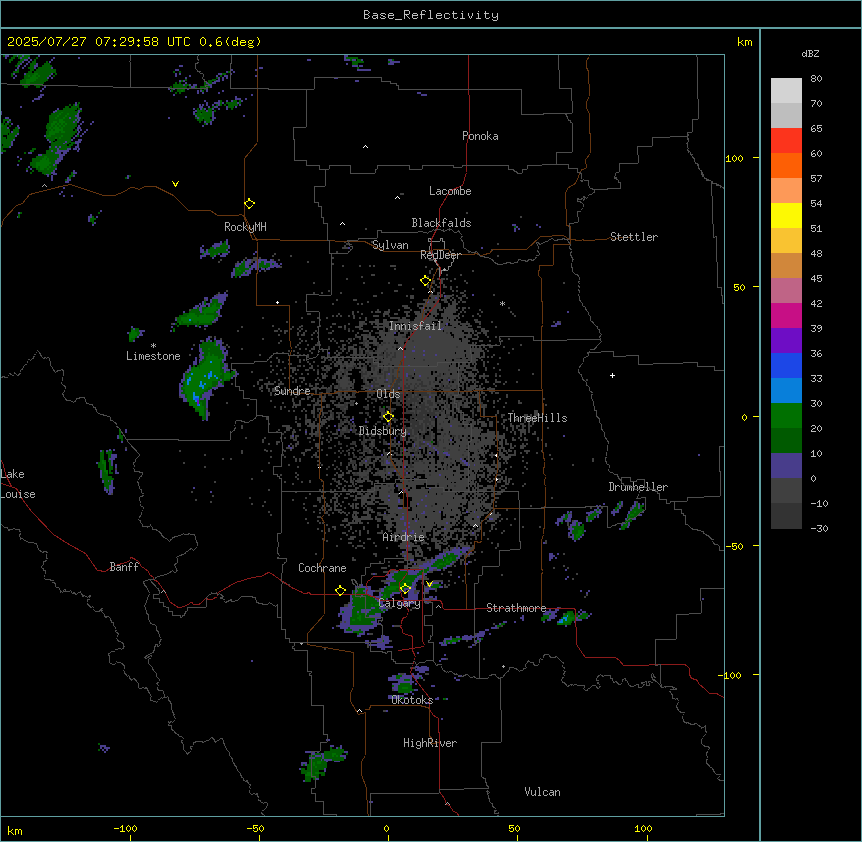Click the Lake Louise label
The width and height of the screenshot is (862, 842).
tap(18, 484)
